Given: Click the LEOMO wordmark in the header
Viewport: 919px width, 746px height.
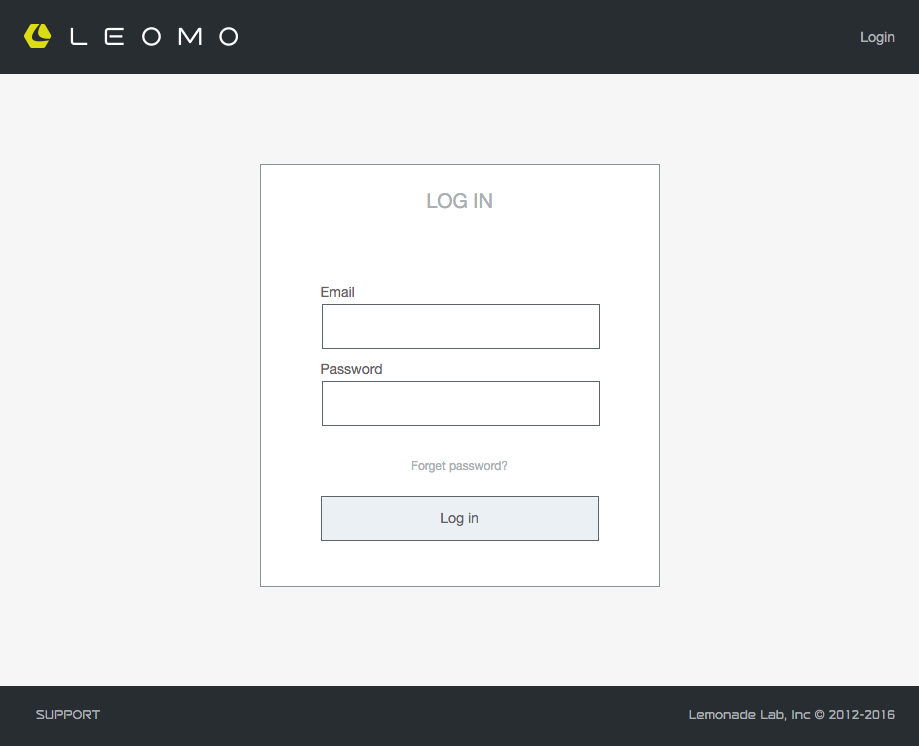Looking at the screenshot, I should 155,36.
